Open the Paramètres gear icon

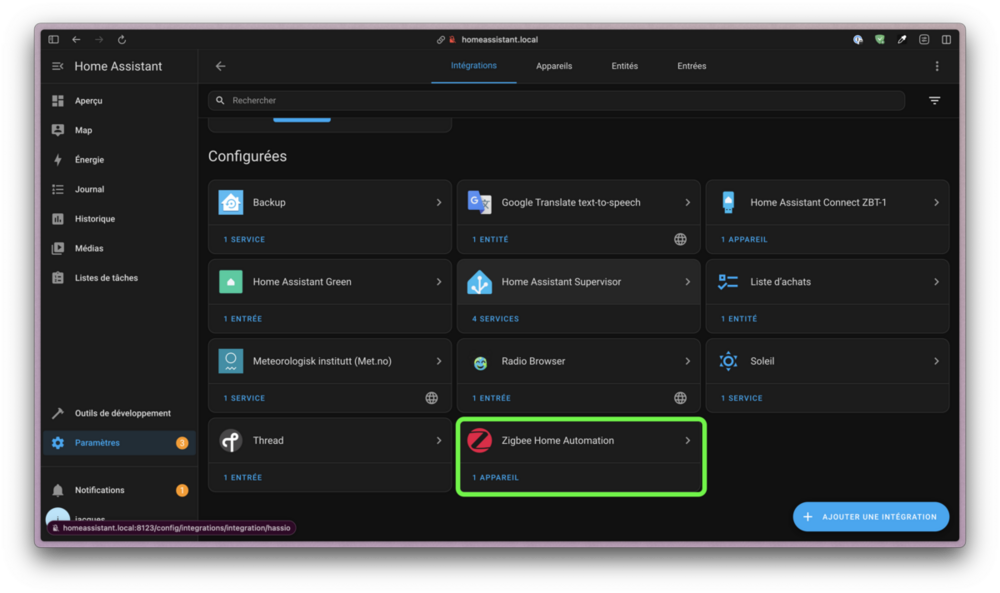58,443
